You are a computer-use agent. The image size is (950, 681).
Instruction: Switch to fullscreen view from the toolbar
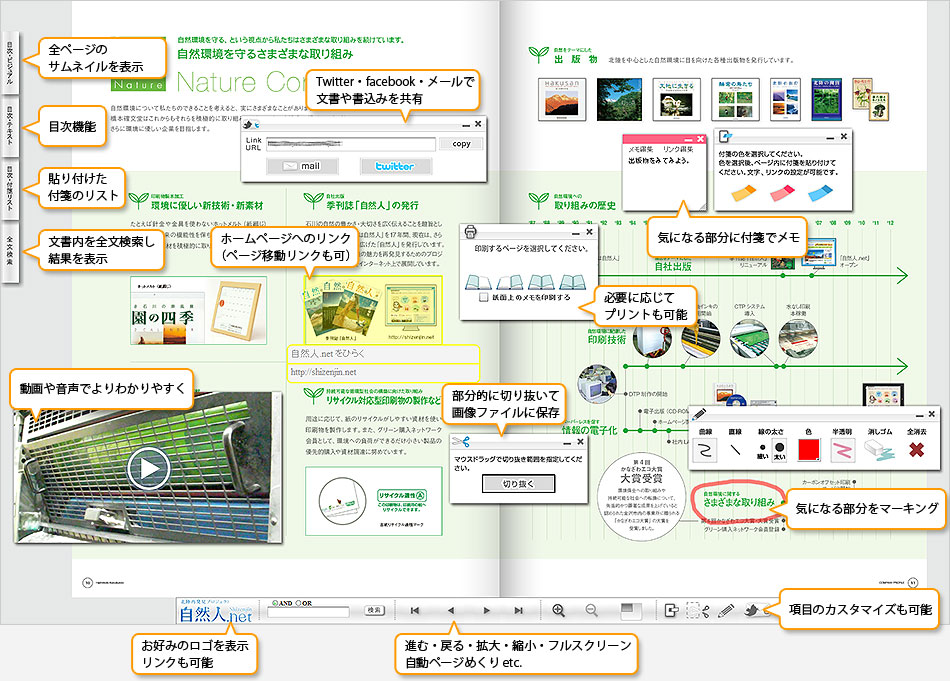[x=631, y=611]
